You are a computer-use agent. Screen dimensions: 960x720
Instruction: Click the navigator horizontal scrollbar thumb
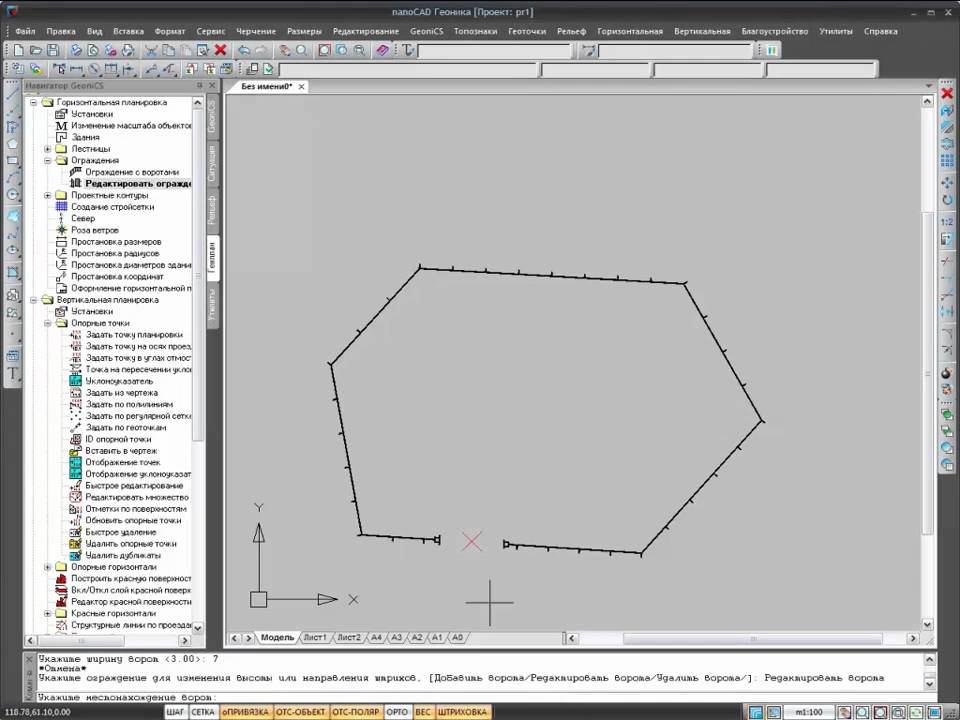coord(81,640)
